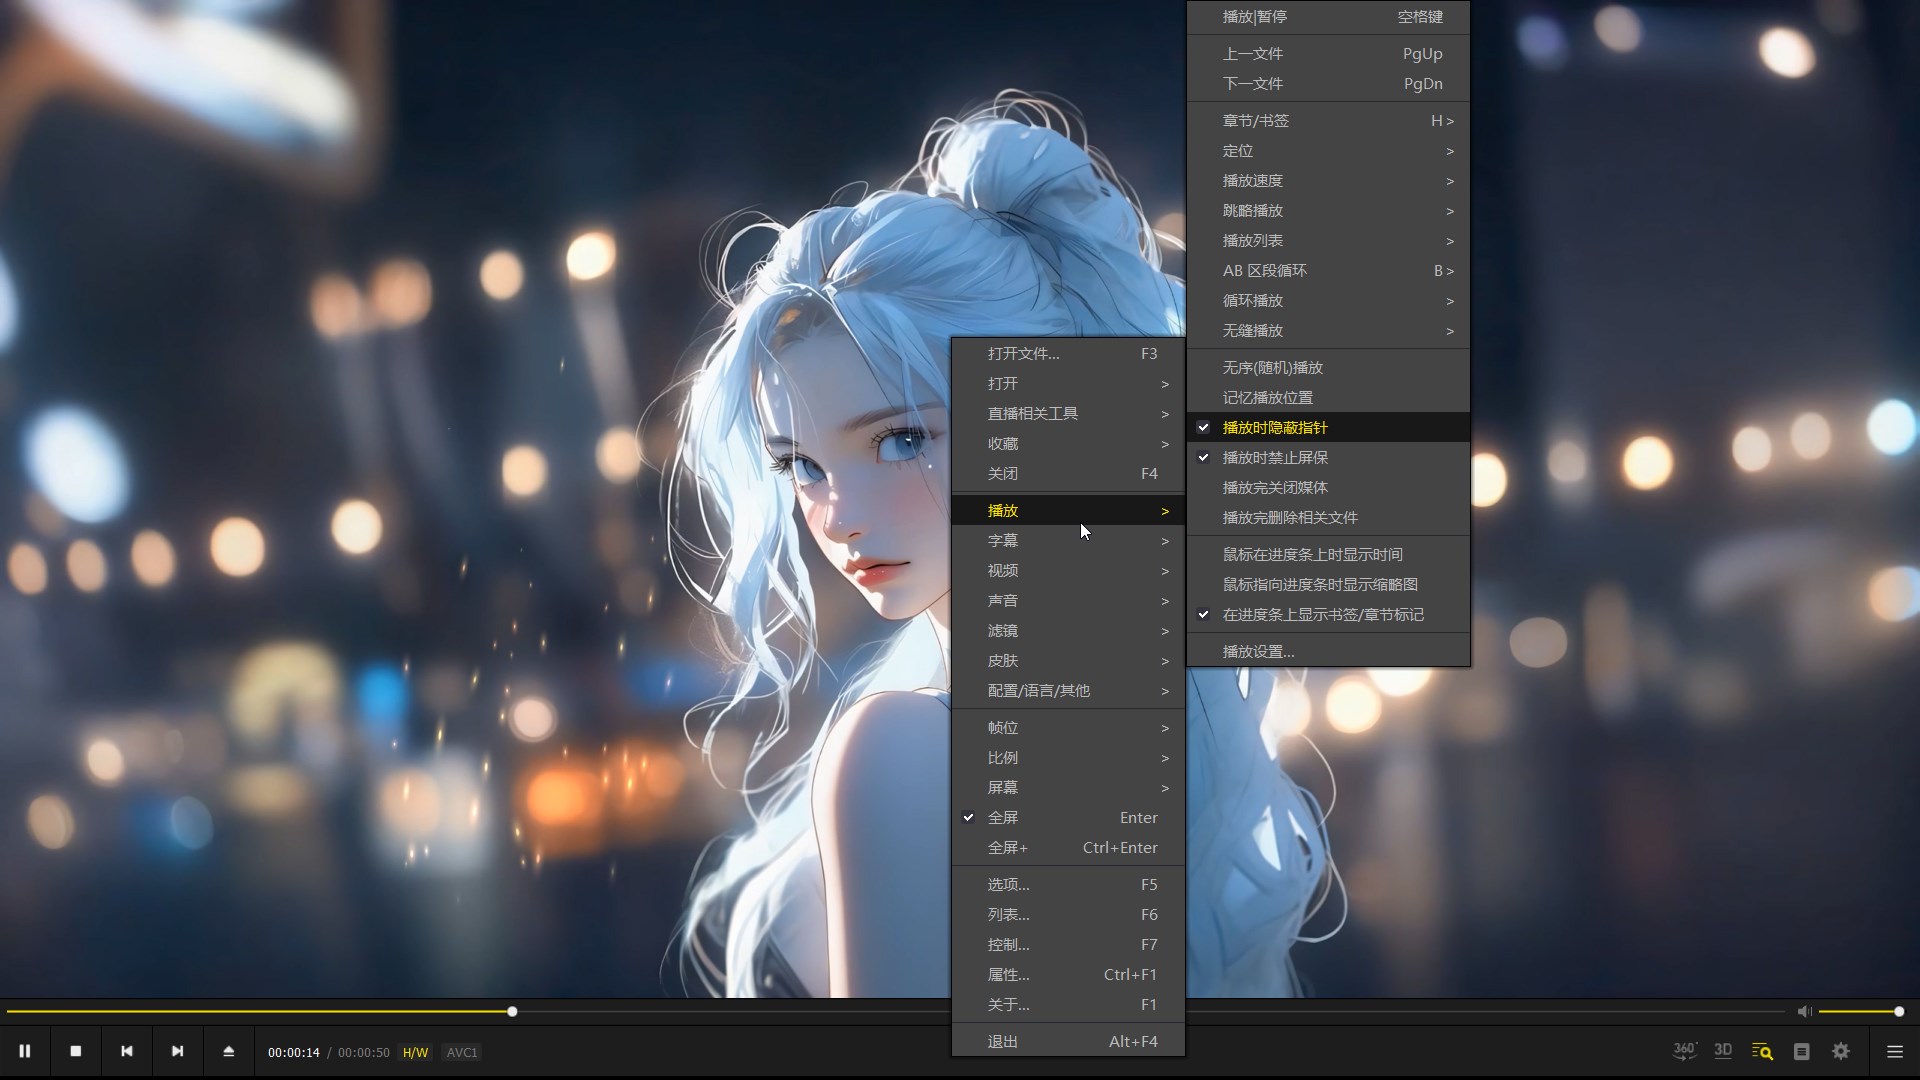Expand the 皮肤 submenu
Viewport: 1920px width, 1080px height.
(1068, 660)
